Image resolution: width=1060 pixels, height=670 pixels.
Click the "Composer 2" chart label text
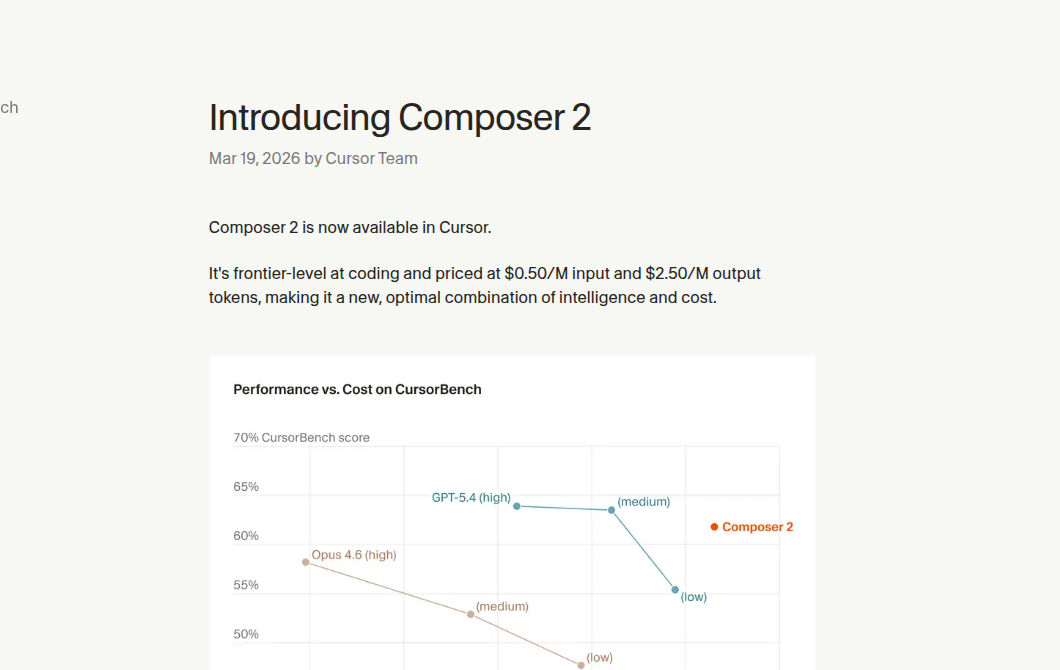tap(757, 527)
